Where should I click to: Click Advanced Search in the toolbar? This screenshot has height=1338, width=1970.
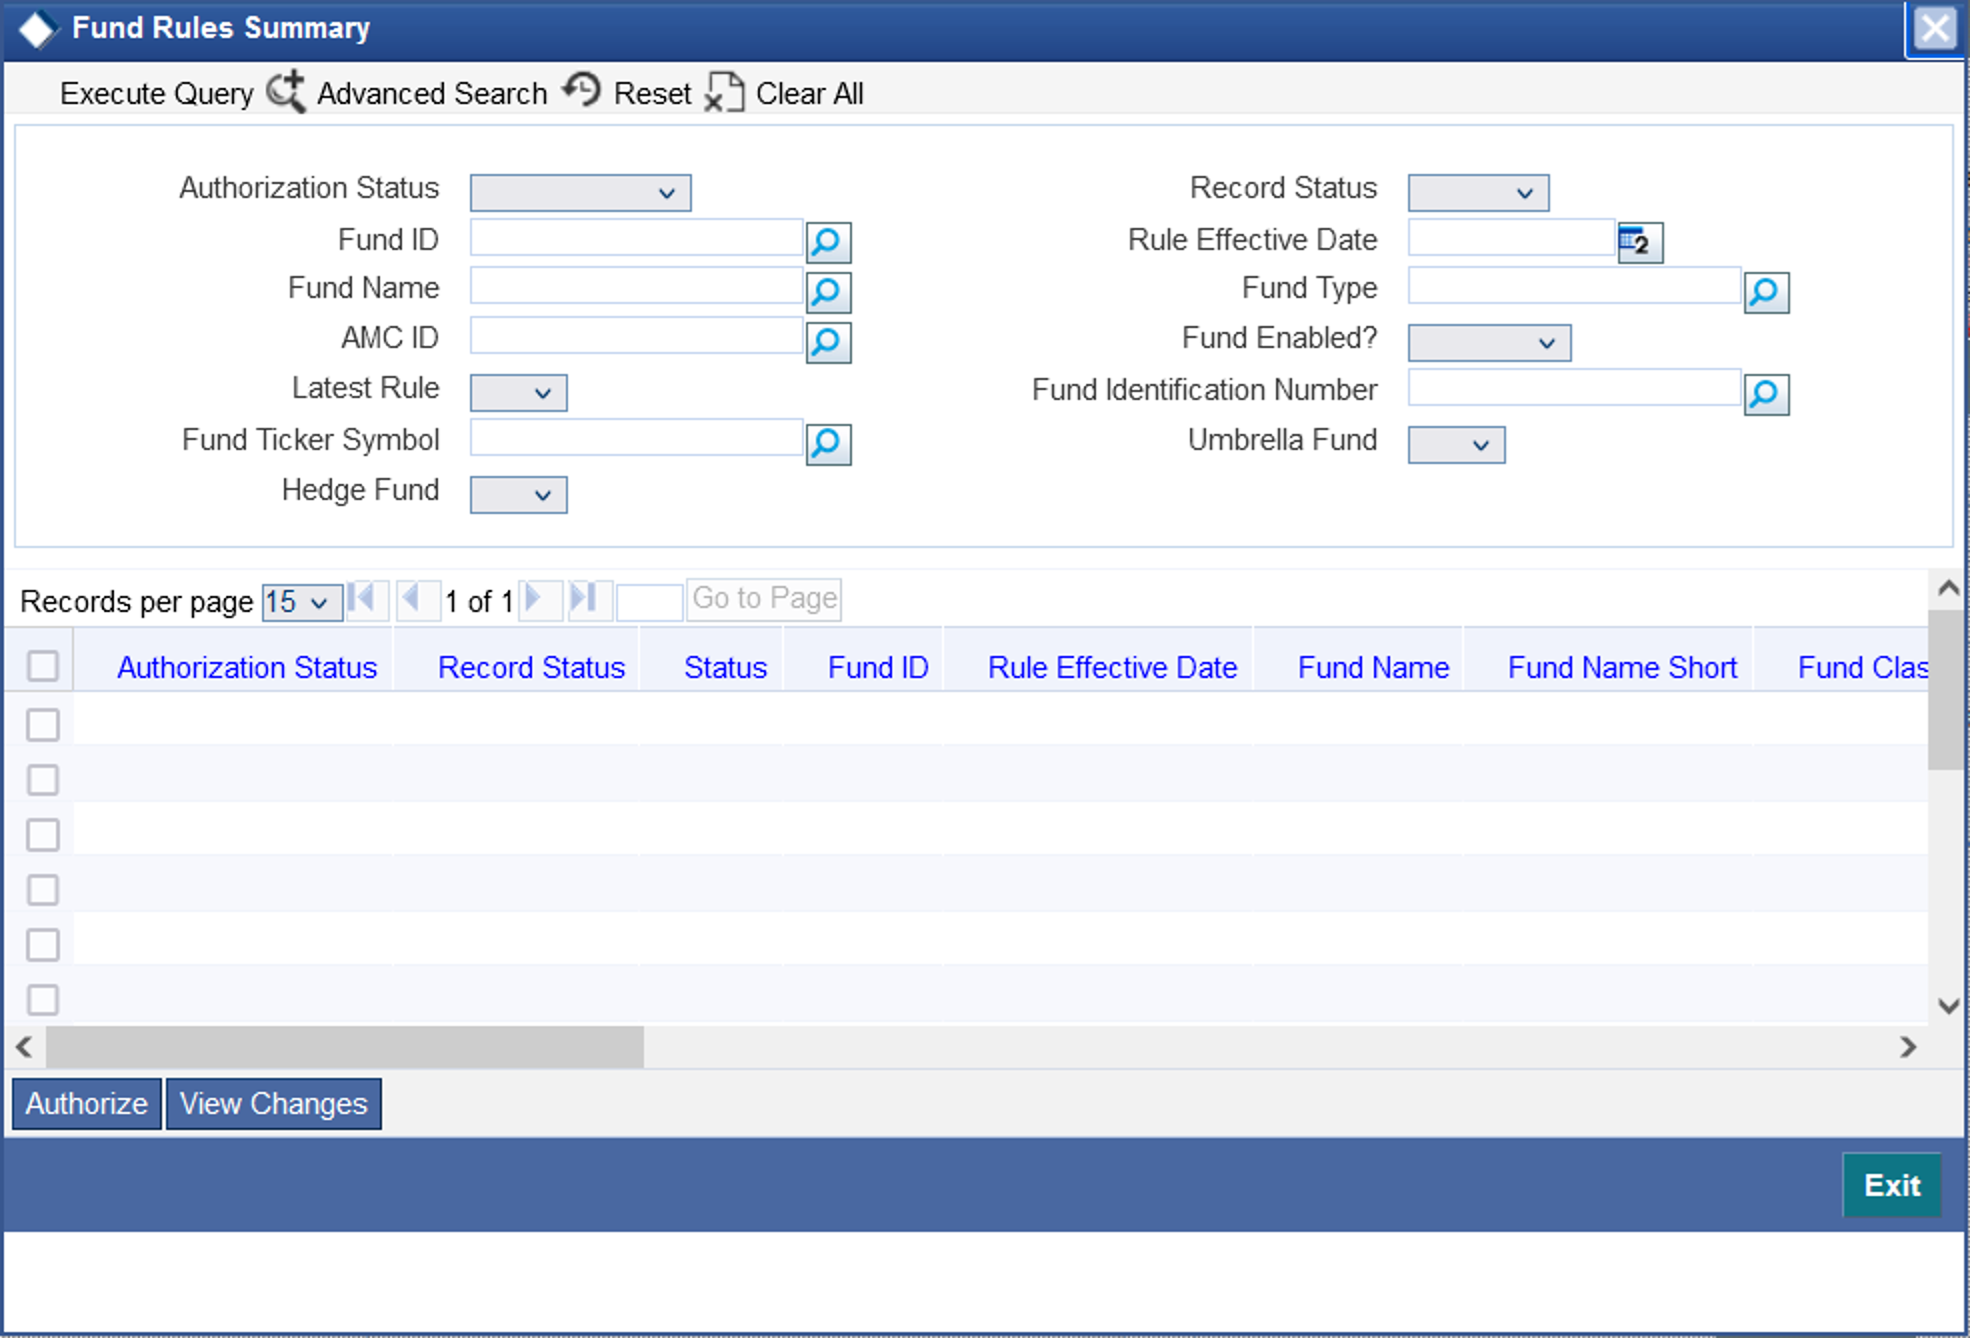pos(431,94)
